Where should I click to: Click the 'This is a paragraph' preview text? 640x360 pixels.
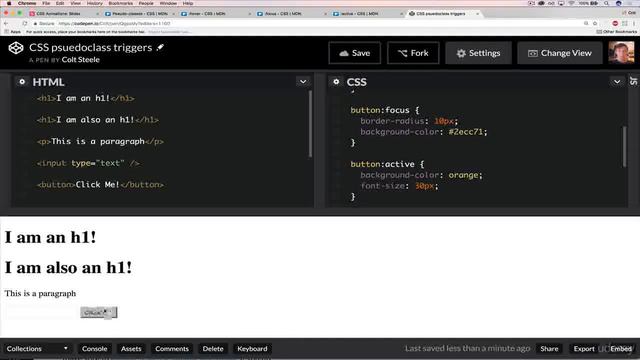pyautogui.click(x=40, y=293)
